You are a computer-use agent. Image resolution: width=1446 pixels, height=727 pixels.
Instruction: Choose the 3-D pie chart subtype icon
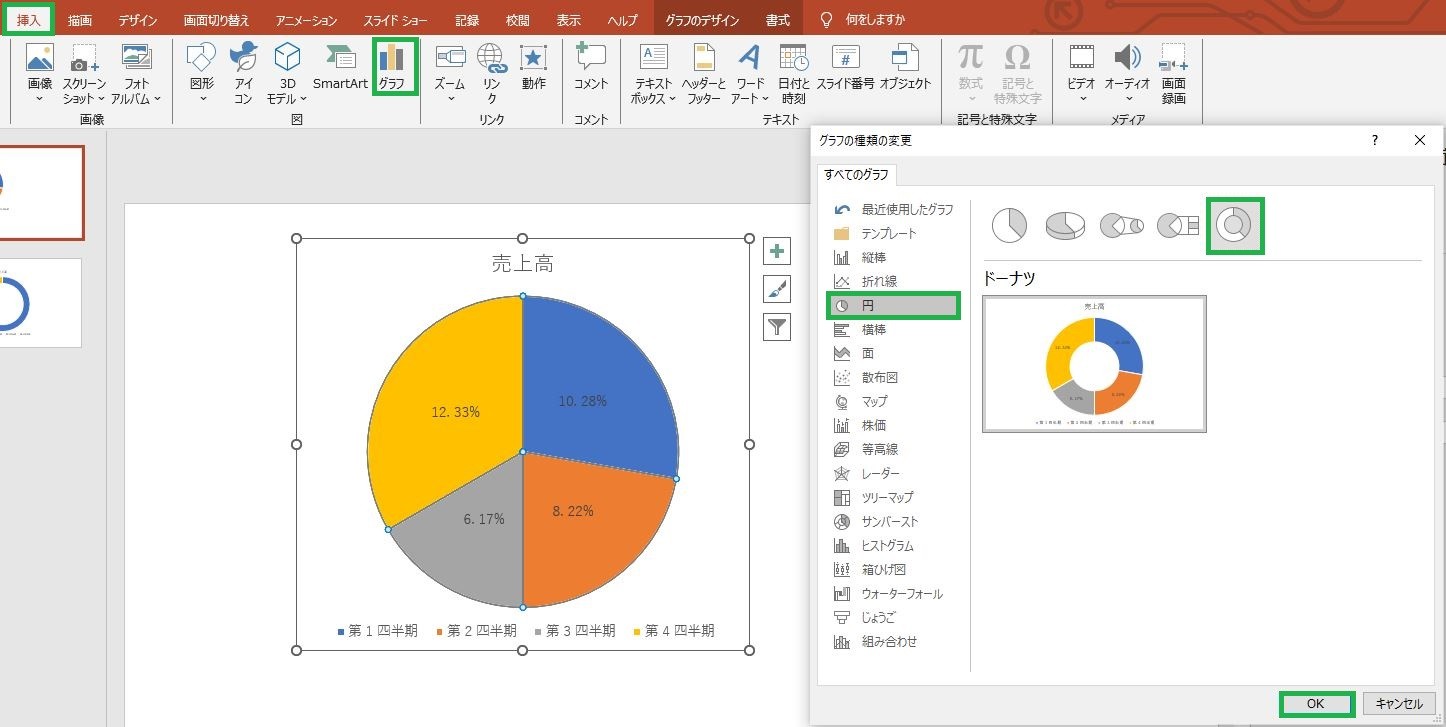click(x=1066, y=225)
